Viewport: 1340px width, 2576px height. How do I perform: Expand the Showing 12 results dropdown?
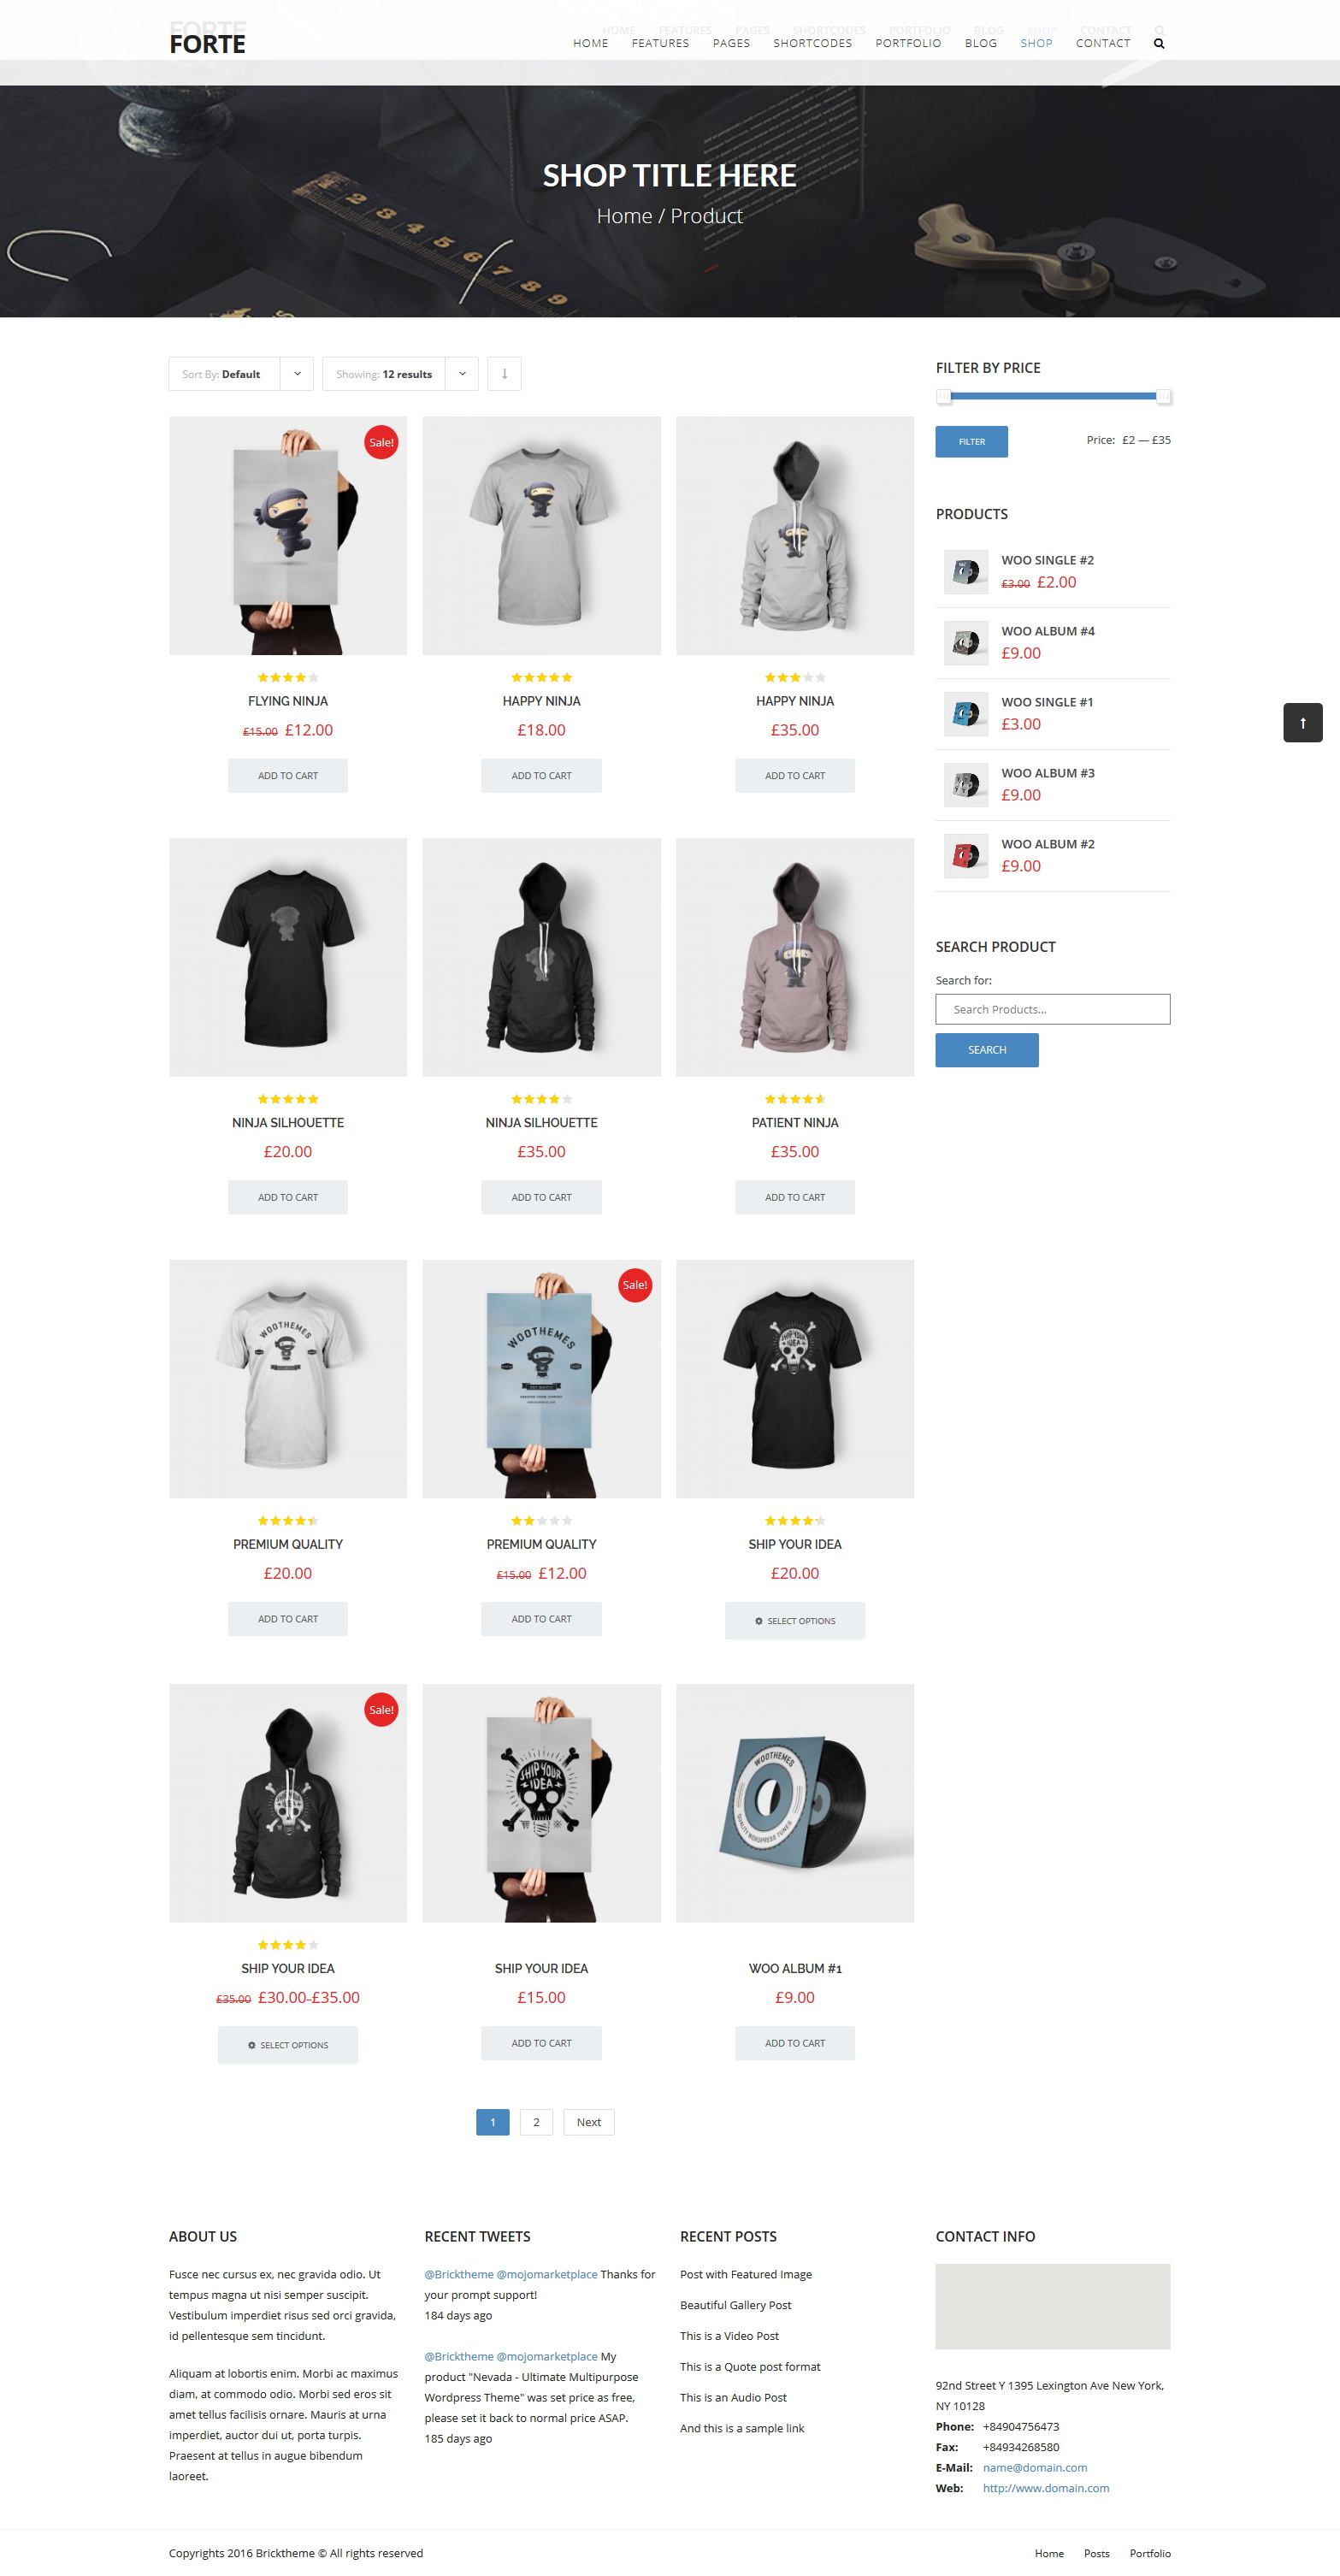tap(400, 374)
